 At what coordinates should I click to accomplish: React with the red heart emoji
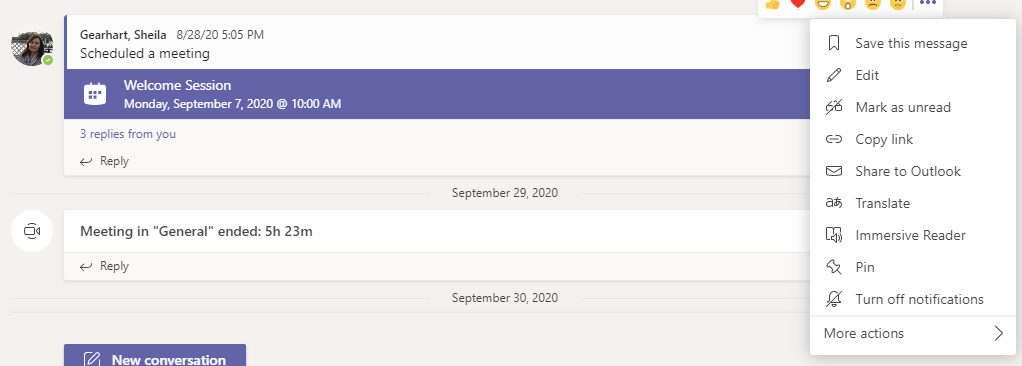coord(797,3)
